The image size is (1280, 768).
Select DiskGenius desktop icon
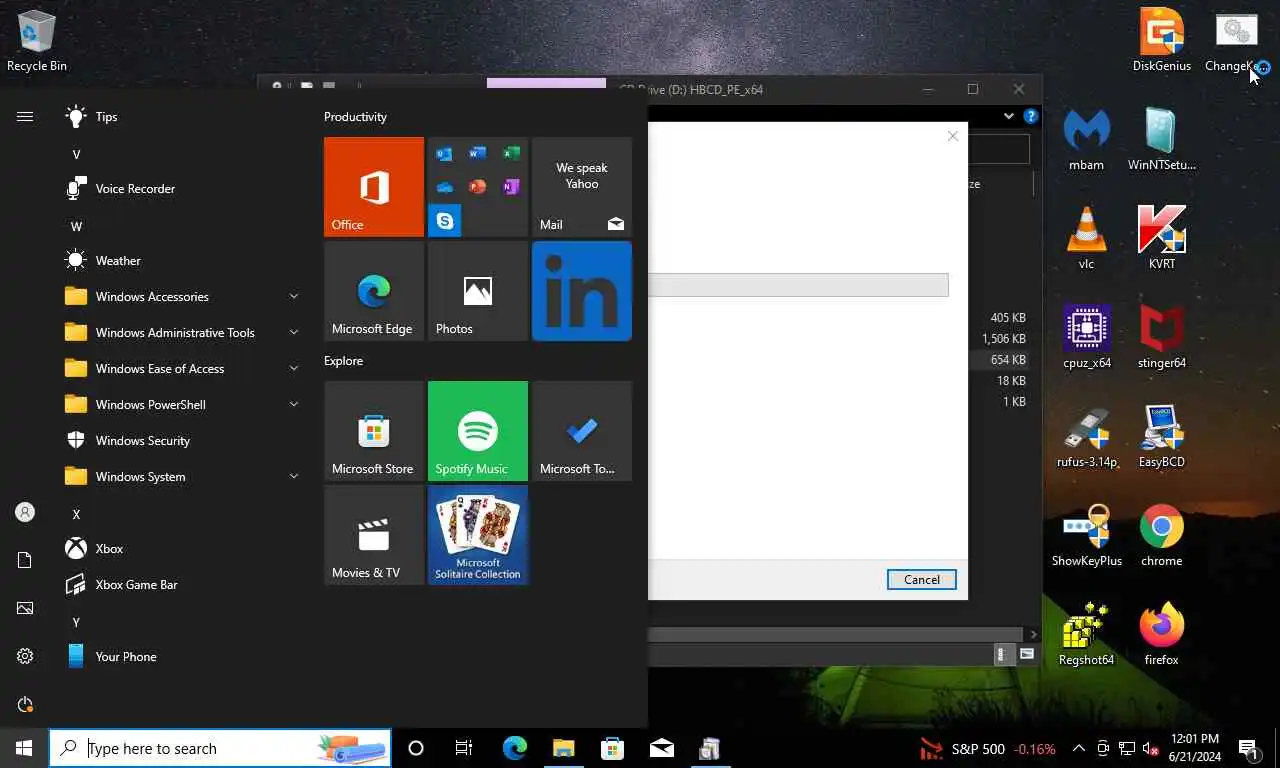coord(1162,40)
